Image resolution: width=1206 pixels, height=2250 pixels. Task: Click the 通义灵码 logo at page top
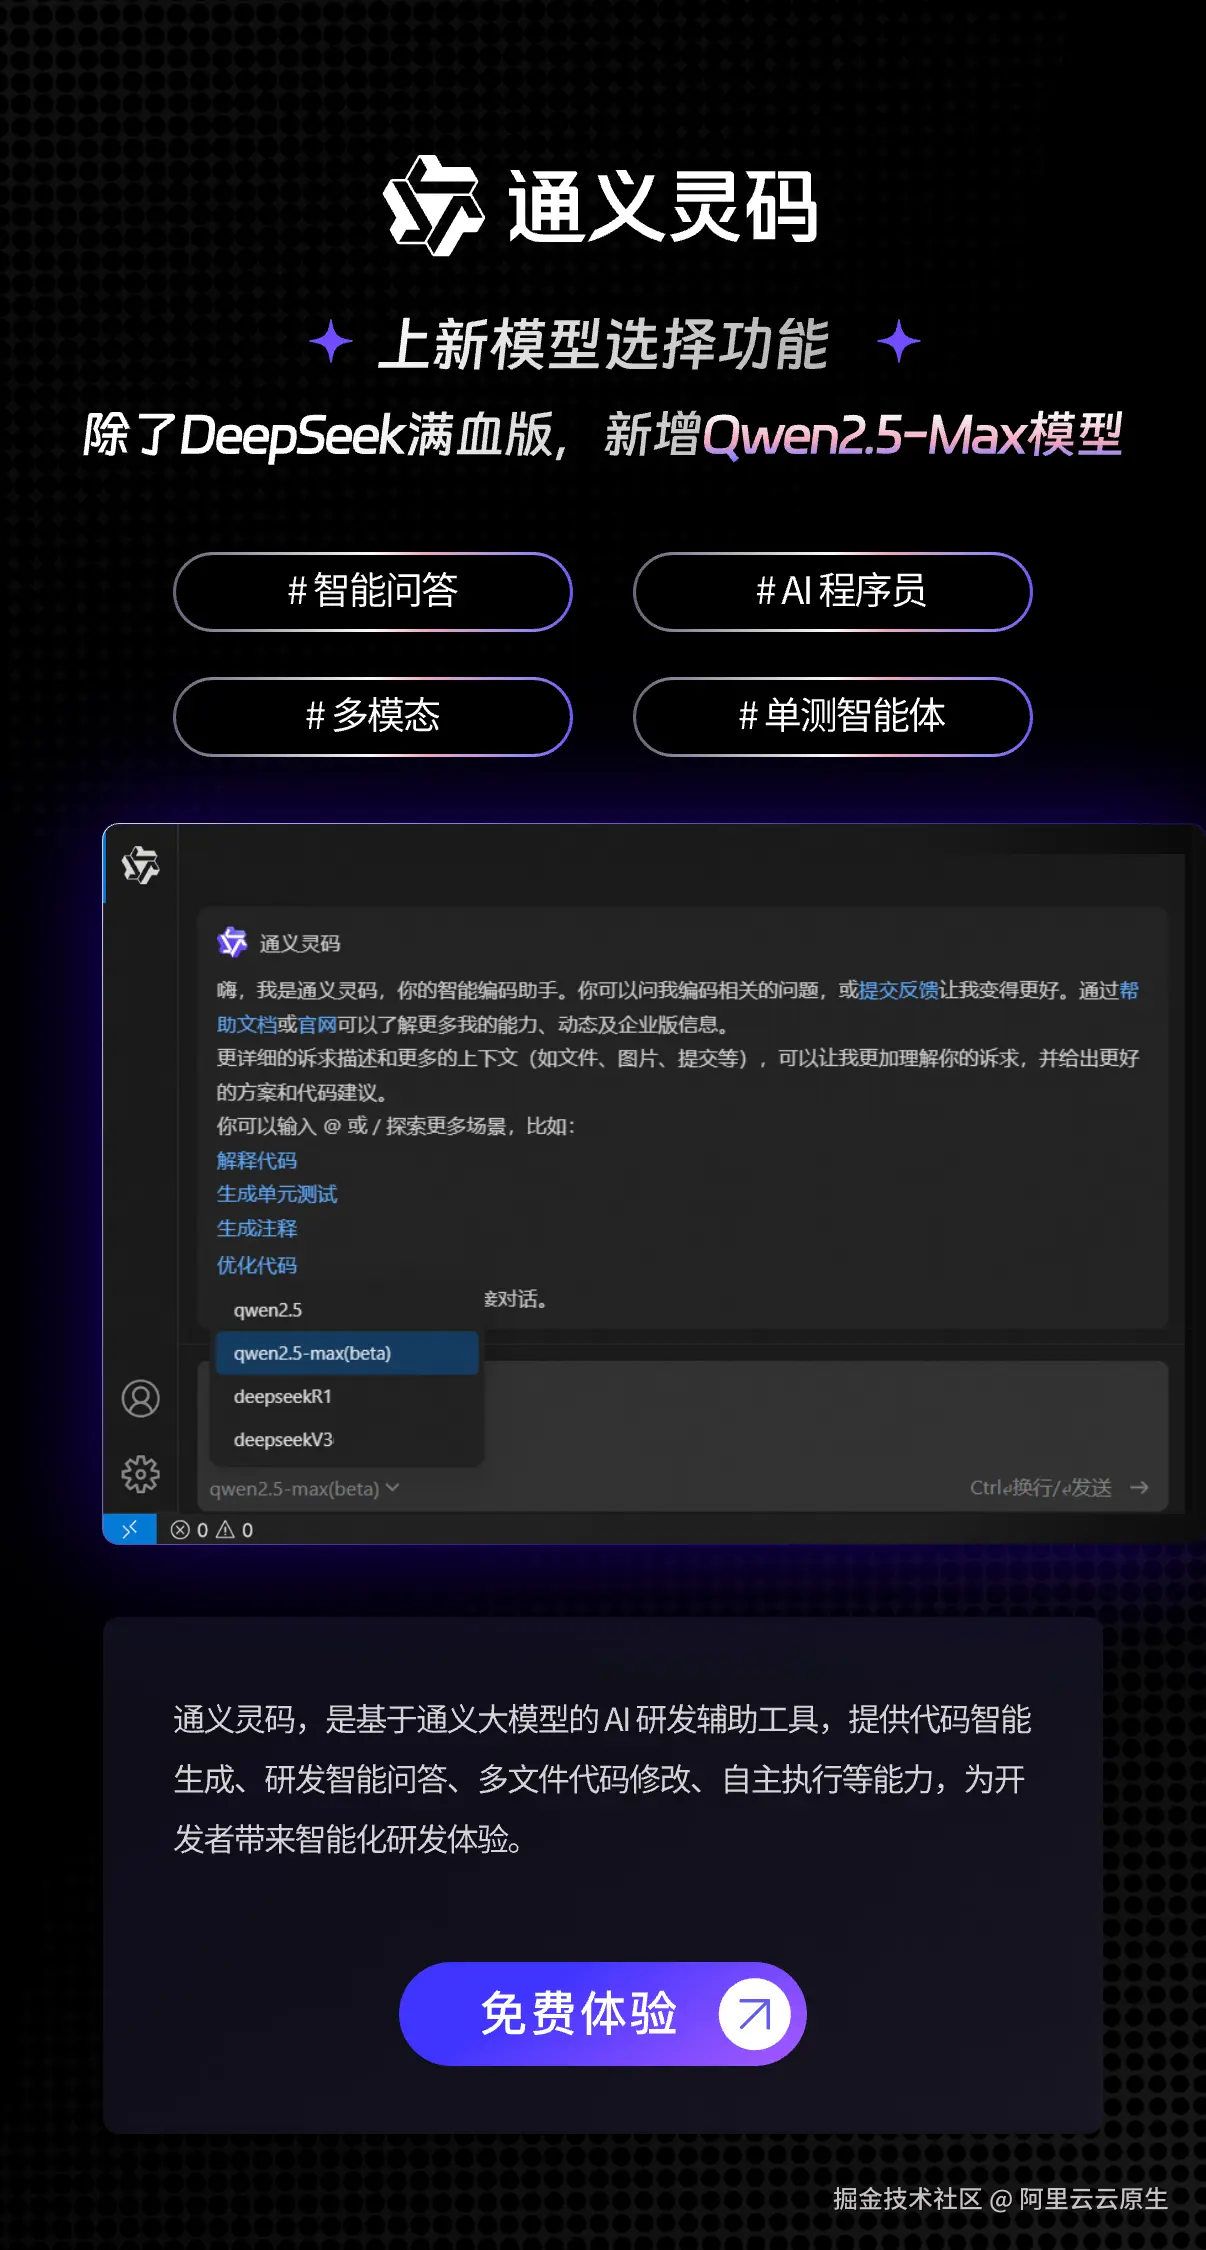601,206
